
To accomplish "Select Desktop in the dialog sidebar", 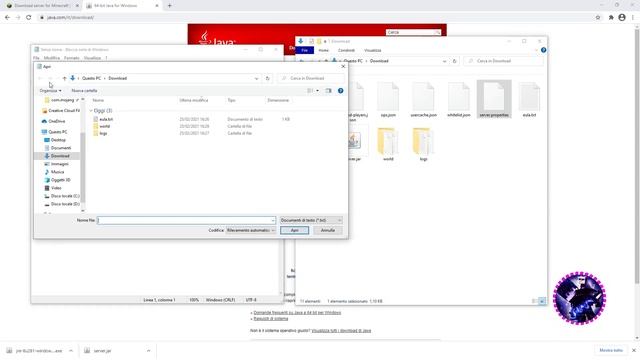I will tap(55, 140).
